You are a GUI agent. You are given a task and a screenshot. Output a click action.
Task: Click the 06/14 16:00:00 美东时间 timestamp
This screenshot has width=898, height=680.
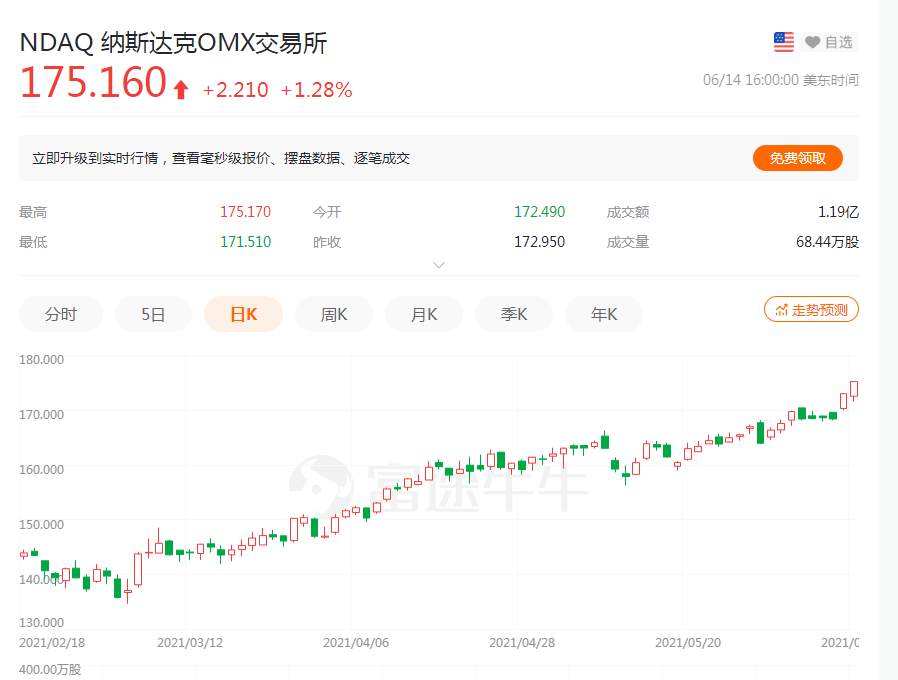point(781,80)
